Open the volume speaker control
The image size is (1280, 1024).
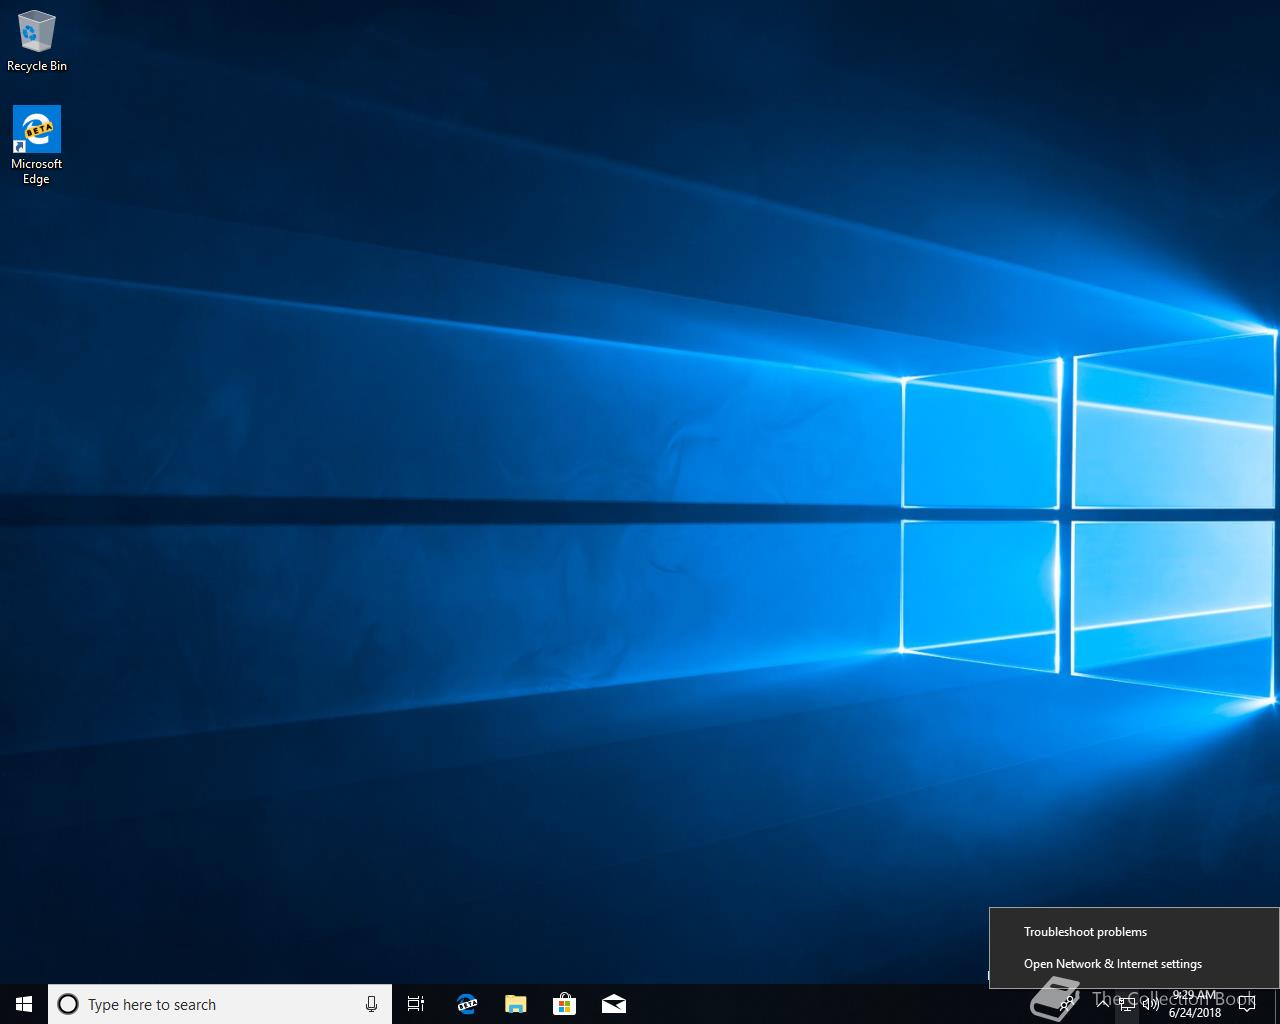1151,1004
